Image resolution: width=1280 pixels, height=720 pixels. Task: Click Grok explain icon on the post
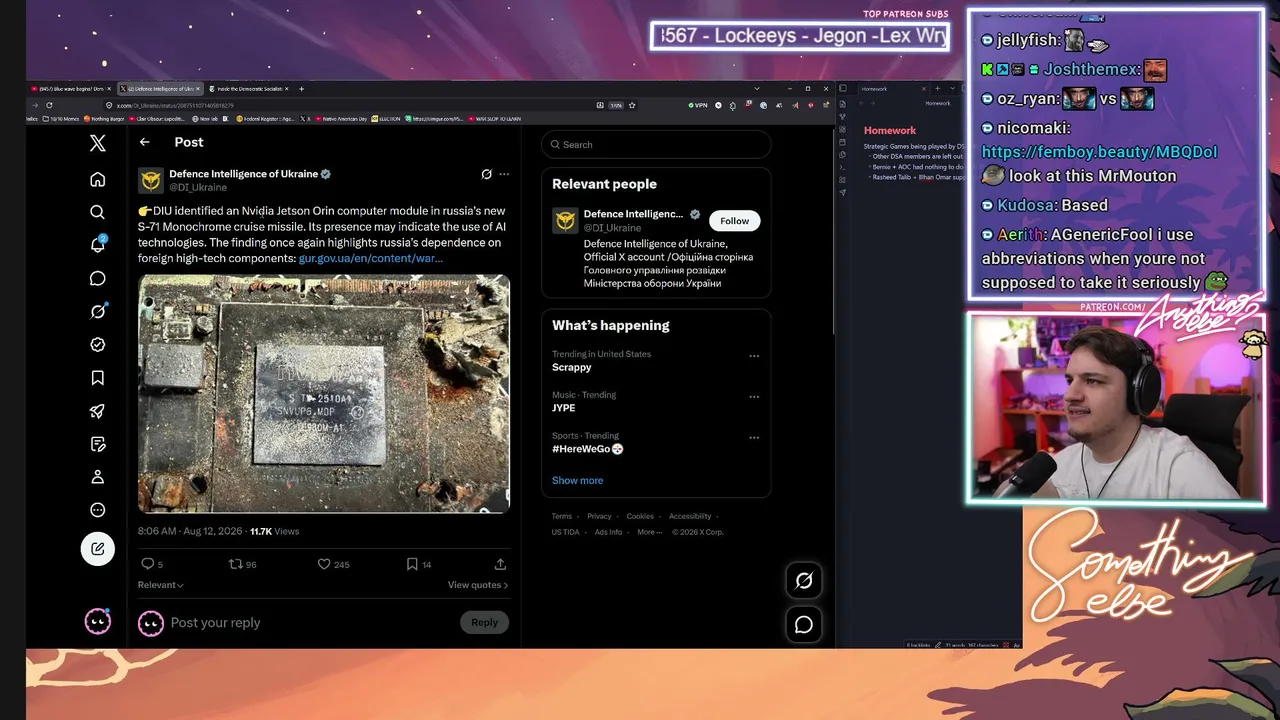pyautogui.click(x=486, y=174)
